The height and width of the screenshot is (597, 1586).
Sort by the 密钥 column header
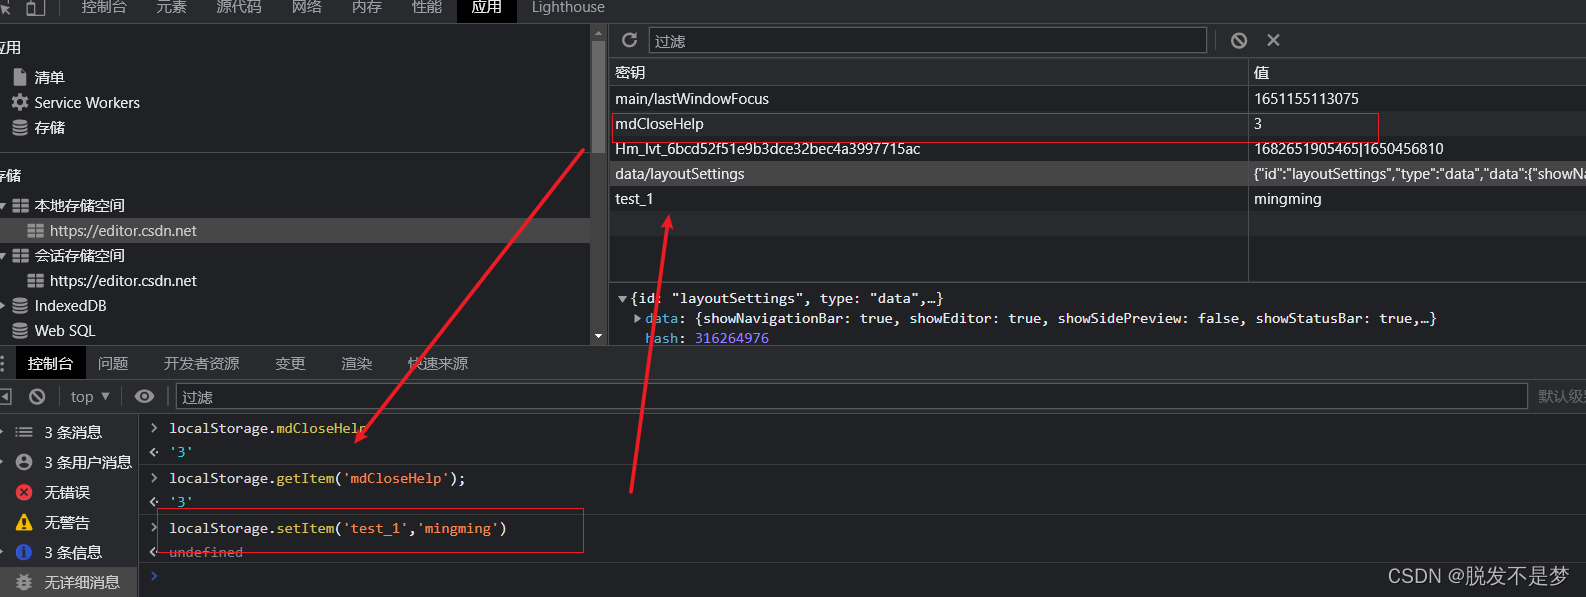[x=929, y=72]
